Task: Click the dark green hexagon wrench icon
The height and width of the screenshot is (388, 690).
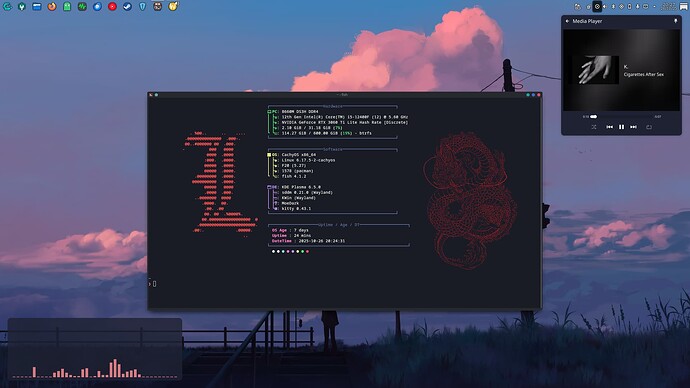Action: point(22,6)
